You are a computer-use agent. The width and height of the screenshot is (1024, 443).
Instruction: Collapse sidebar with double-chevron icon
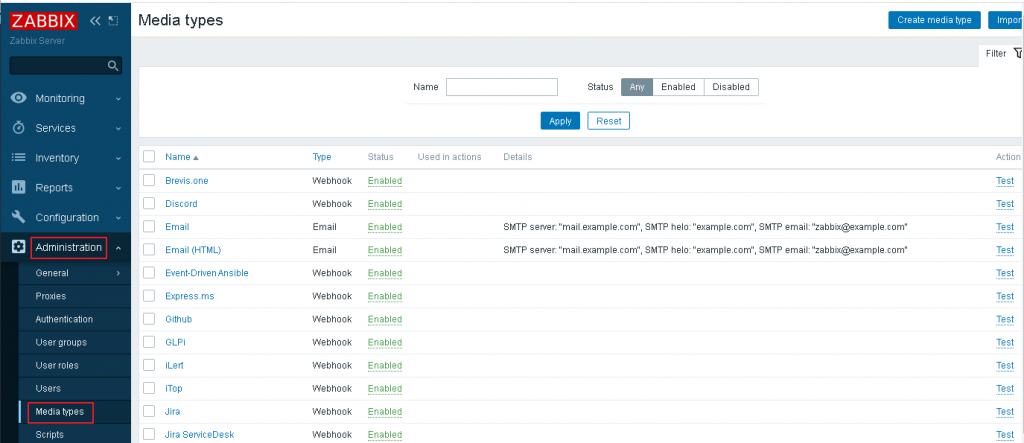95,21
